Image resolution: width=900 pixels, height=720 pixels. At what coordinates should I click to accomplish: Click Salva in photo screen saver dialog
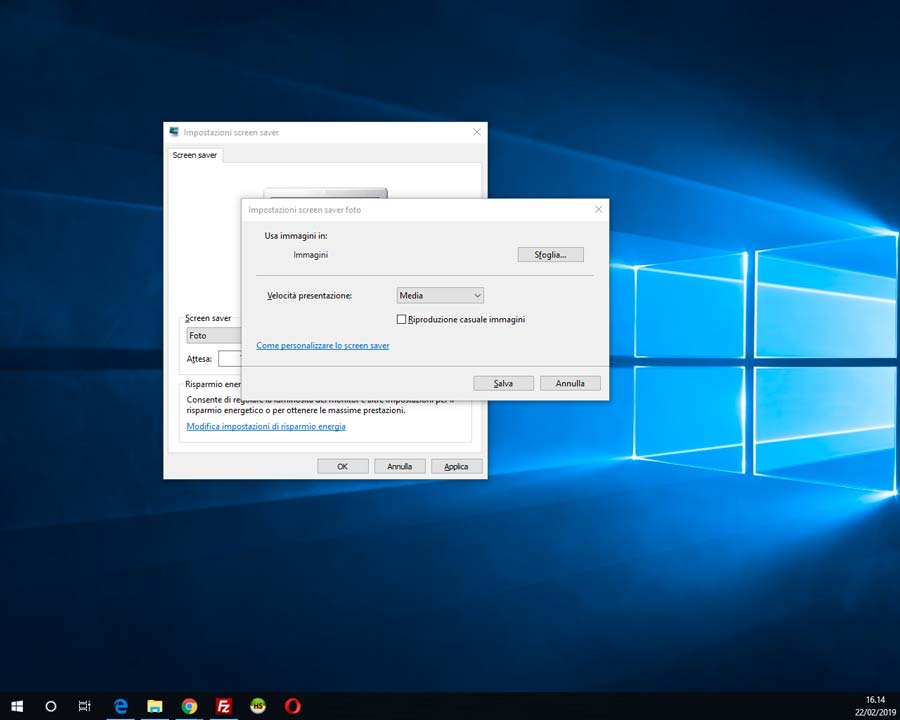(503, 383)
